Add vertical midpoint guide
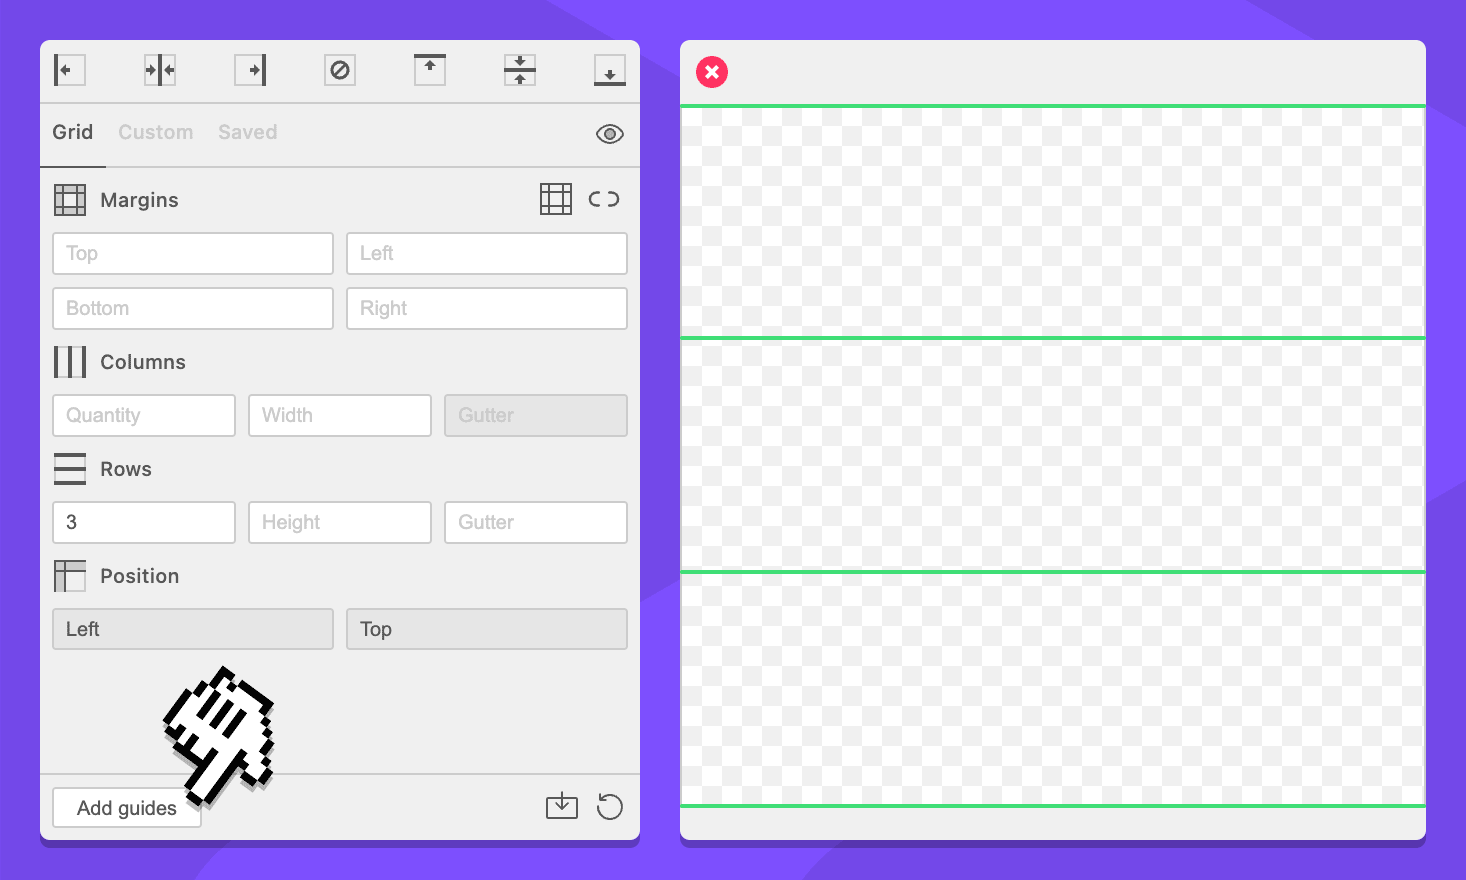The height and width of the screenshot is (880, 1466). [x=160, y=70]
